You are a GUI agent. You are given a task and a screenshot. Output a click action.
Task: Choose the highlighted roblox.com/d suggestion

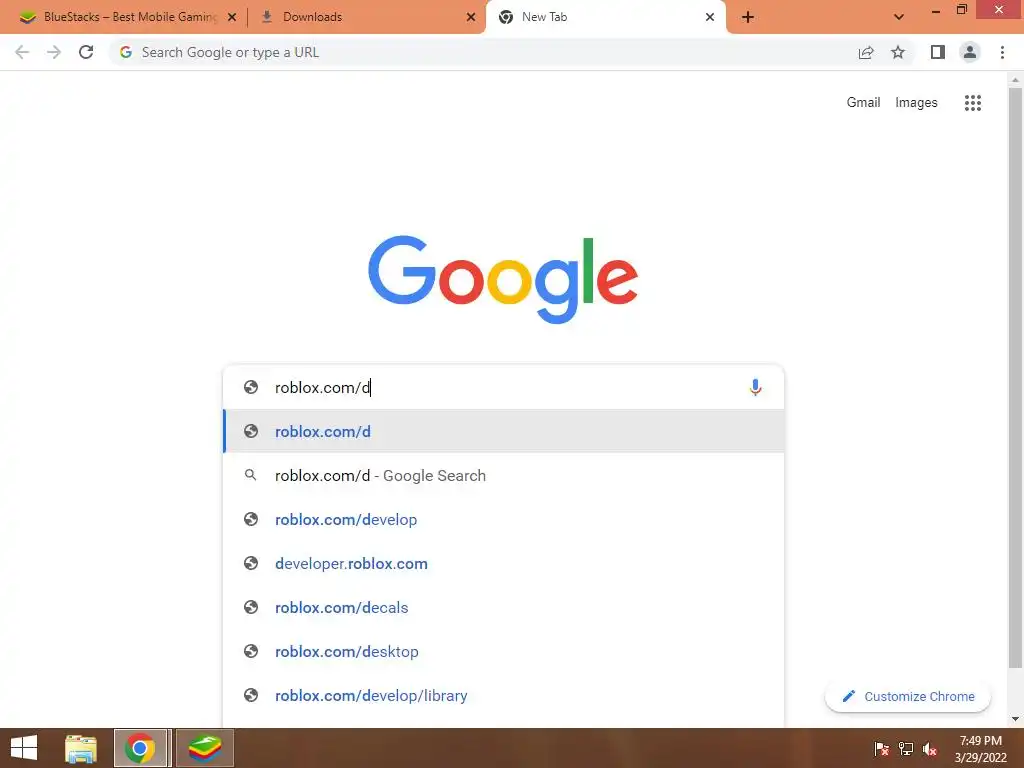click(504, 431)
